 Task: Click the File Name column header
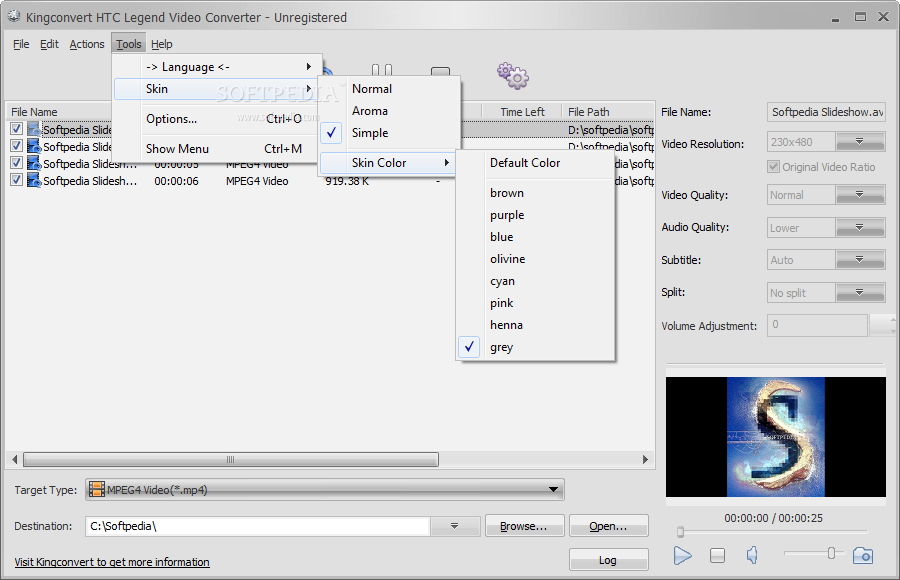[60, 112]
